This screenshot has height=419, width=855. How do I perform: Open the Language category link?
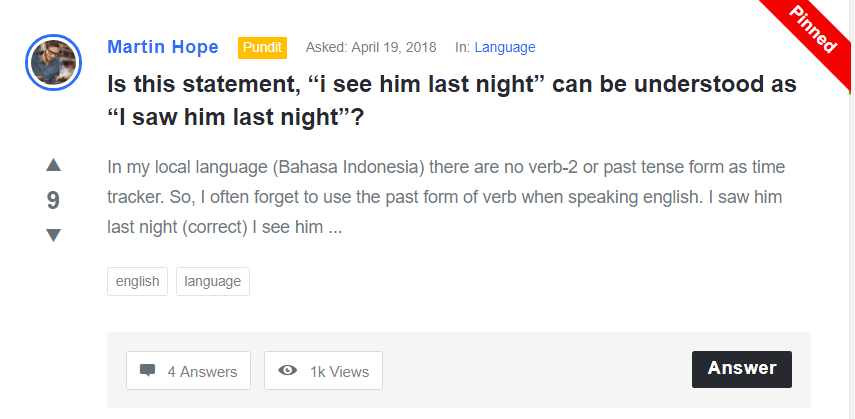pos(505,47)
